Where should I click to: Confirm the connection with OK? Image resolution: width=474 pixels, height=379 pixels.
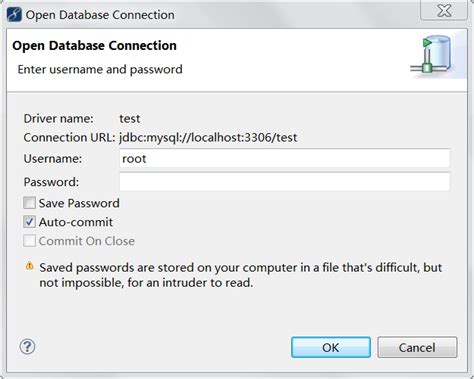tap(331, 347)
